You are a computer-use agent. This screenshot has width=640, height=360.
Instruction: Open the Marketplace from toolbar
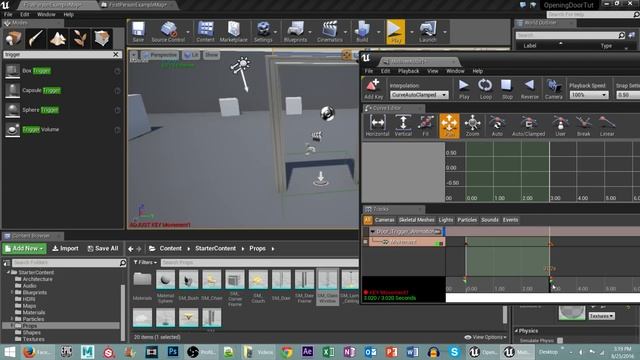click(x=233, y=32)
